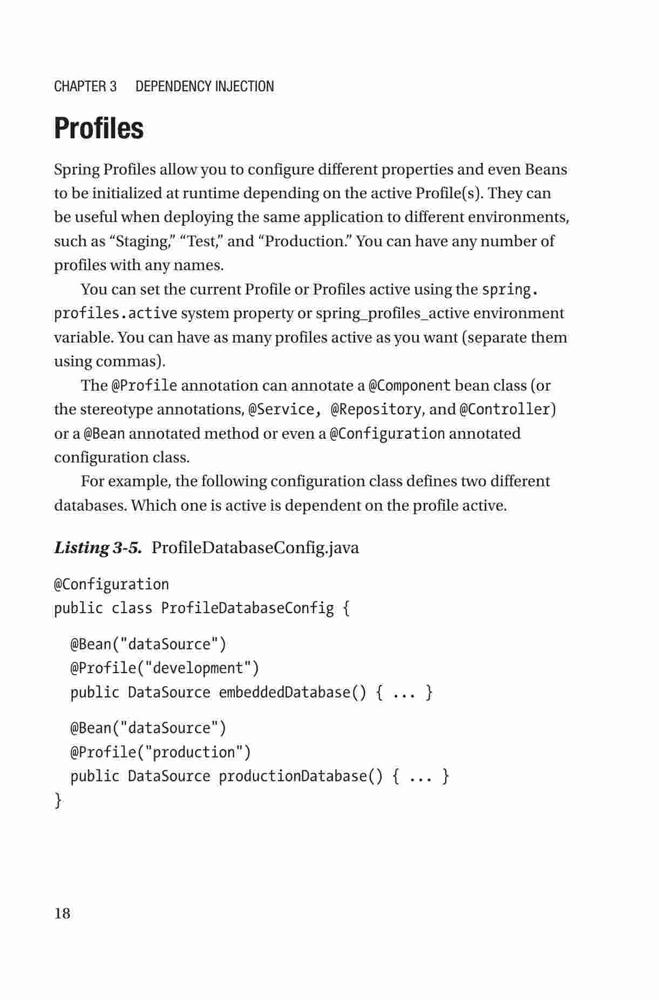Click the inline @Controller text

pos(508,409)
